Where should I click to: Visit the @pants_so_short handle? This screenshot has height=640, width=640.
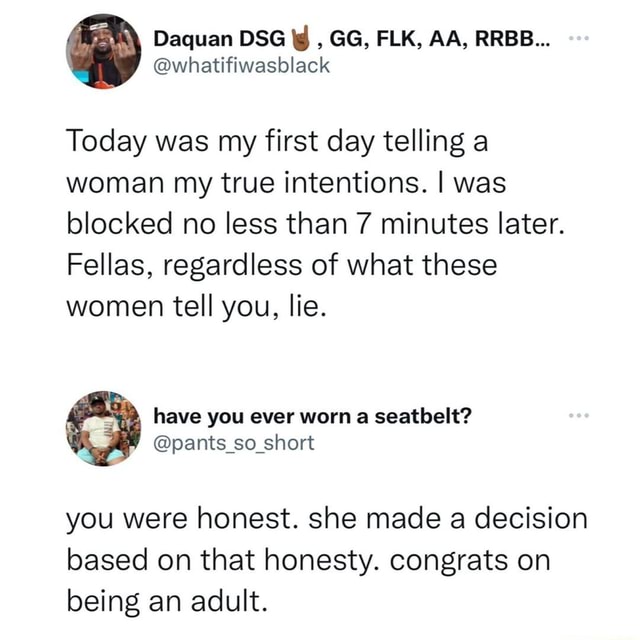234,443
